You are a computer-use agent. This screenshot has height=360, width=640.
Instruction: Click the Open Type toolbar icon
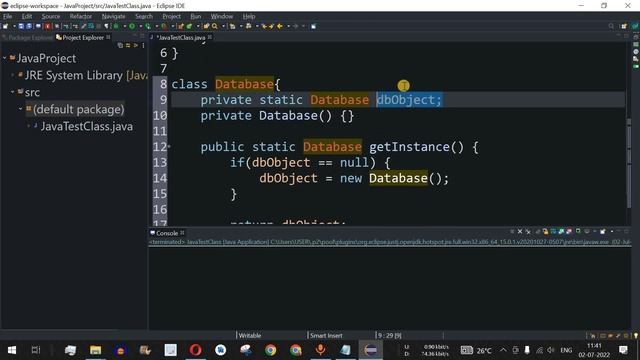(x=206, y=26)
